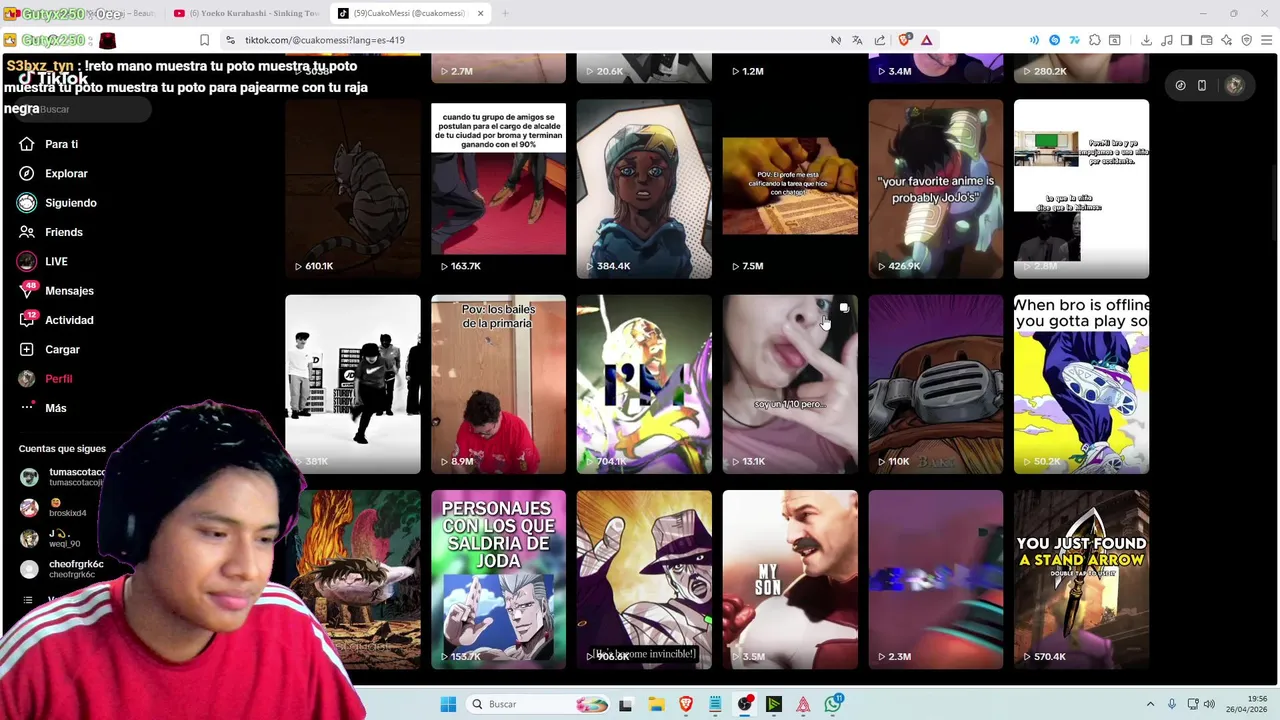Open the Leo AI sparkle icon

[1226, 40]
